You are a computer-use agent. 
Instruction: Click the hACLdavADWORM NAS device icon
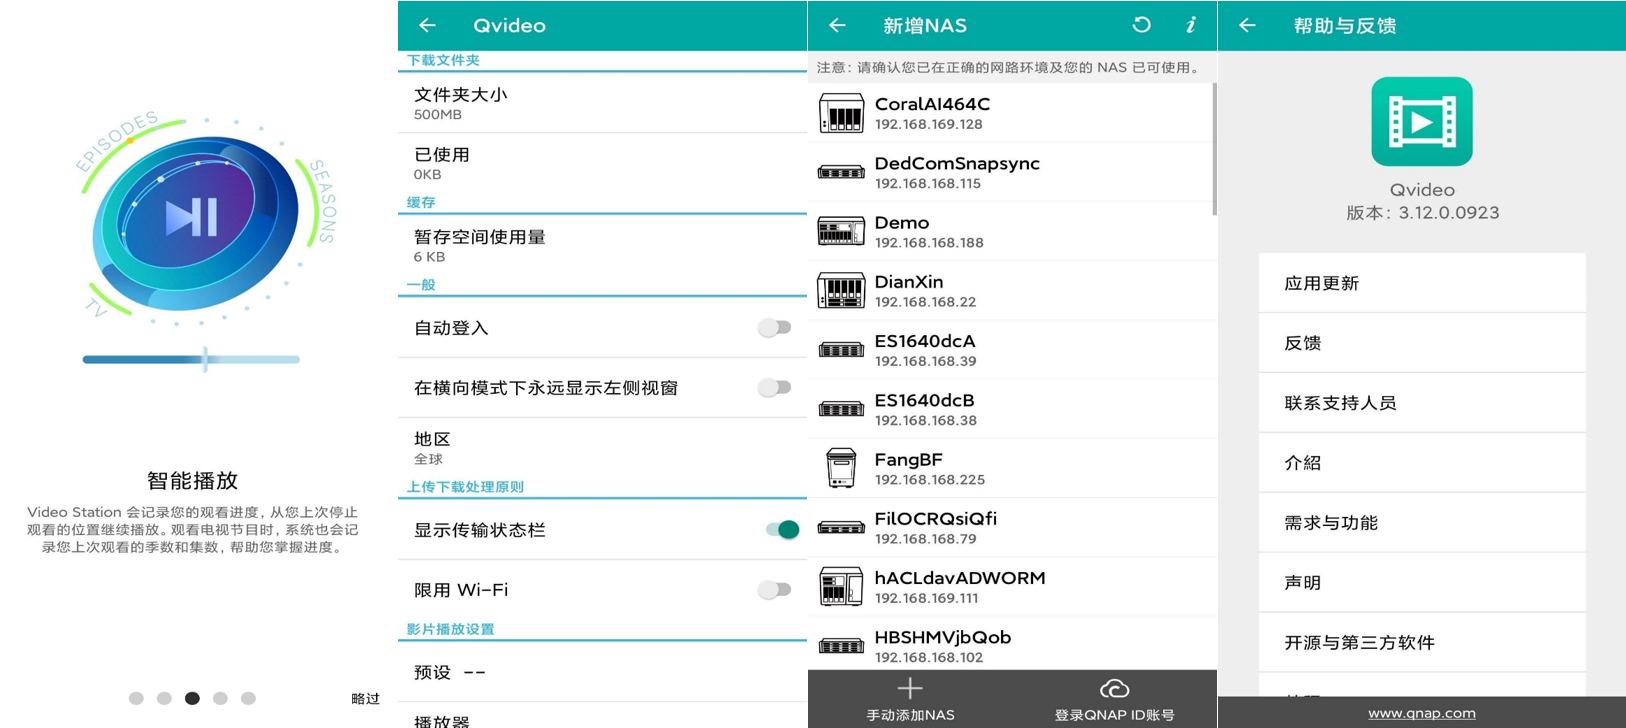point(841,587)
